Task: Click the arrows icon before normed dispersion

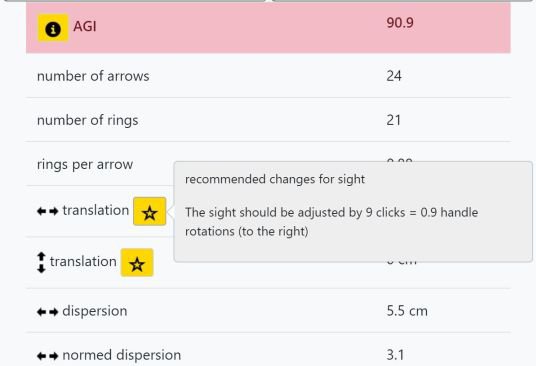Action: 48,356
